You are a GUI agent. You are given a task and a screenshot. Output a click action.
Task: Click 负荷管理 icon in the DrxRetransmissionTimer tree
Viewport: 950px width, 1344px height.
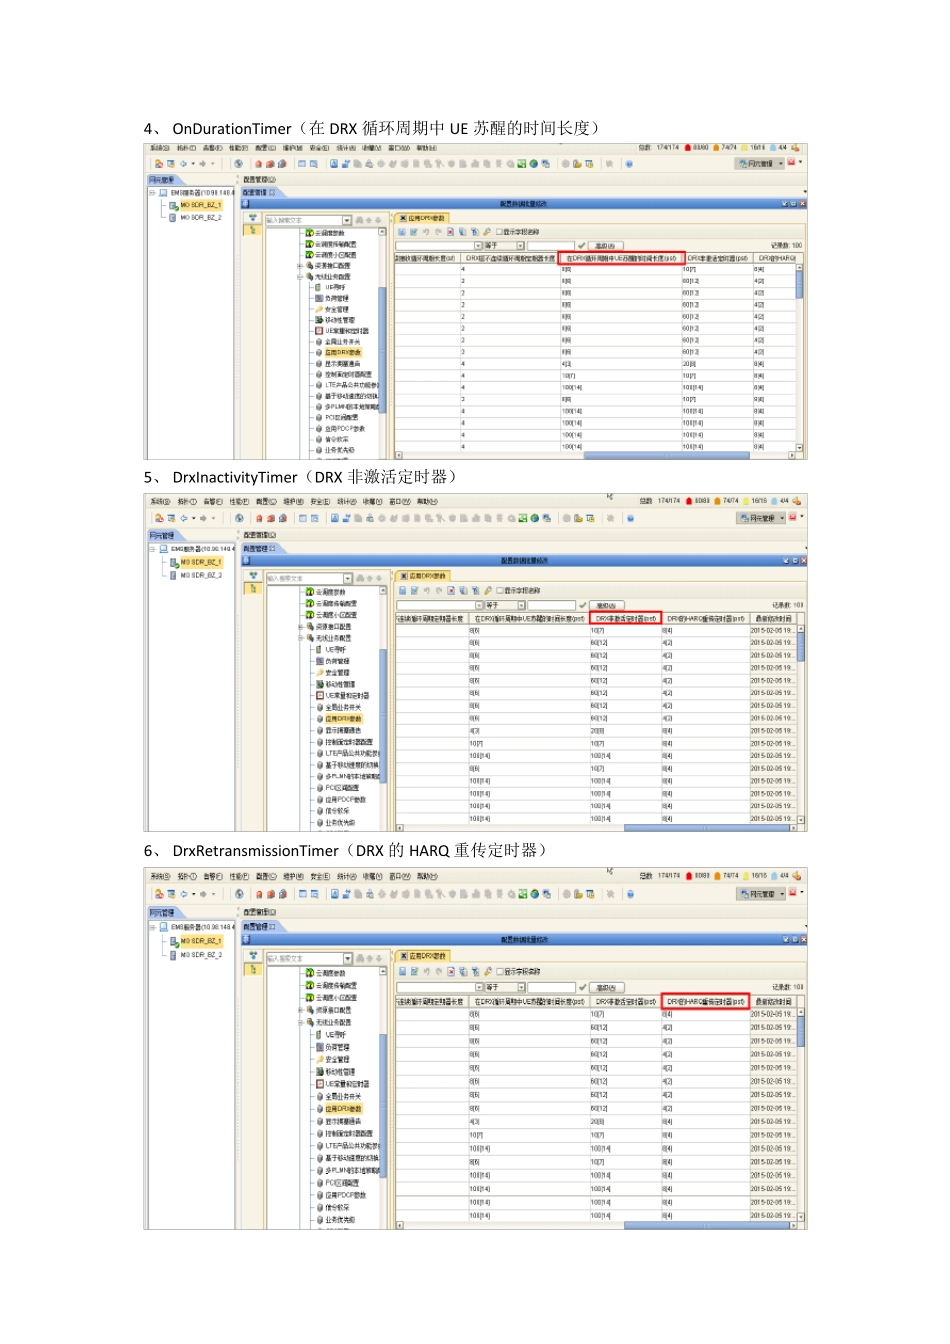click(x=319, y=1047)
